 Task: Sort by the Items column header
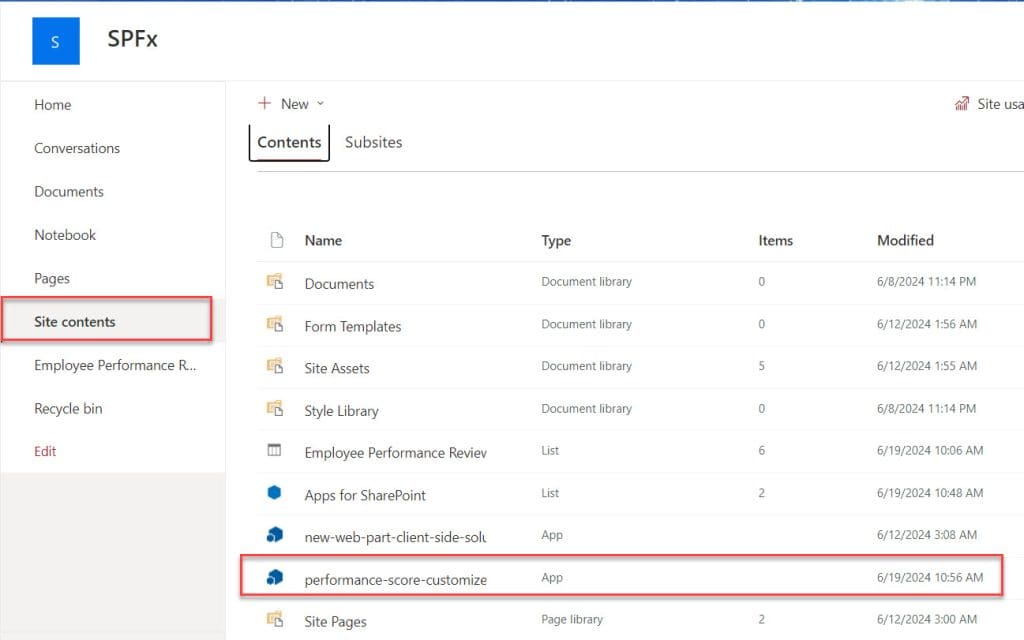pyautogui.click(x=776, y=240)
